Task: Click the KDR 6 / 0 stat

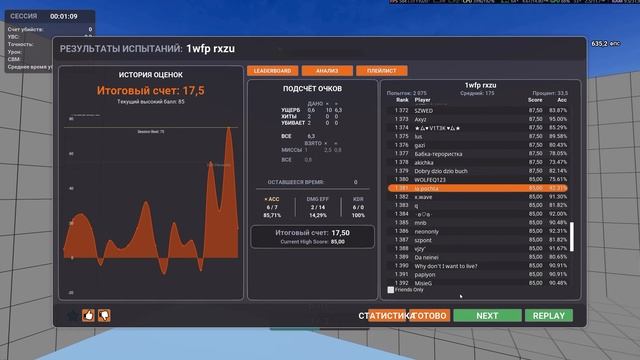Action: click(x=358, y=207)
